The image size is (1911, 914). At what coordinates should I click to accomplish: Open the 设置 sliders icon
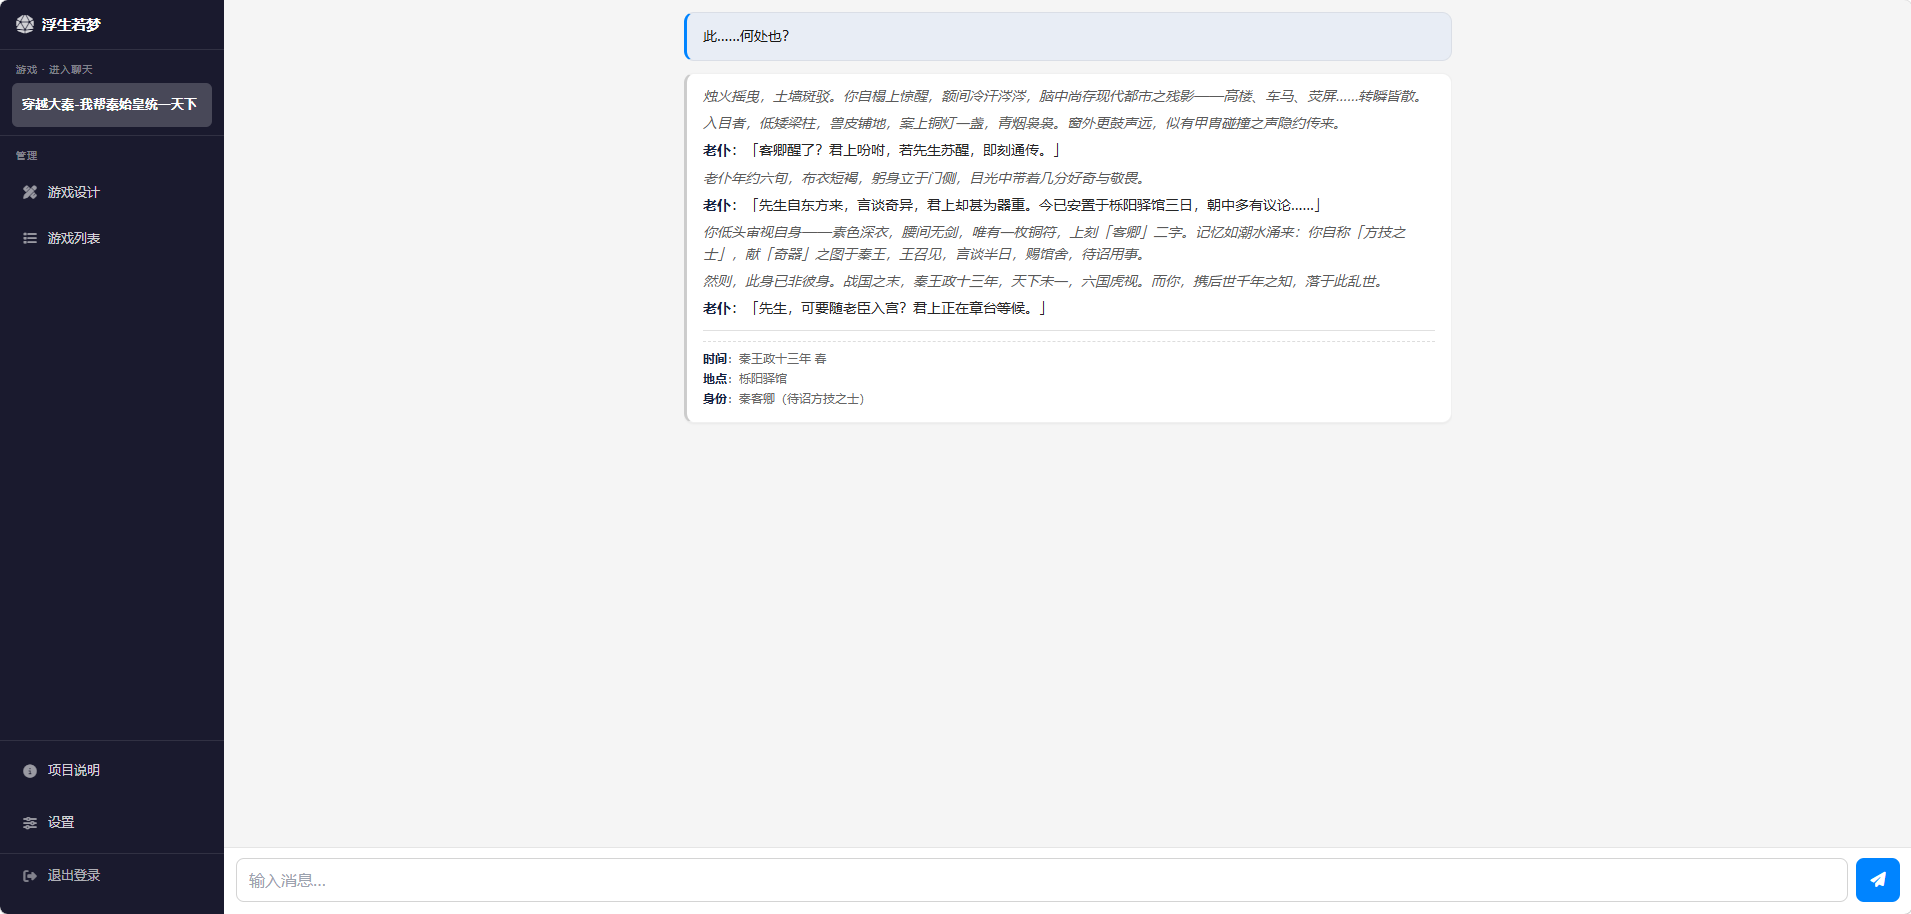[29, 822]
